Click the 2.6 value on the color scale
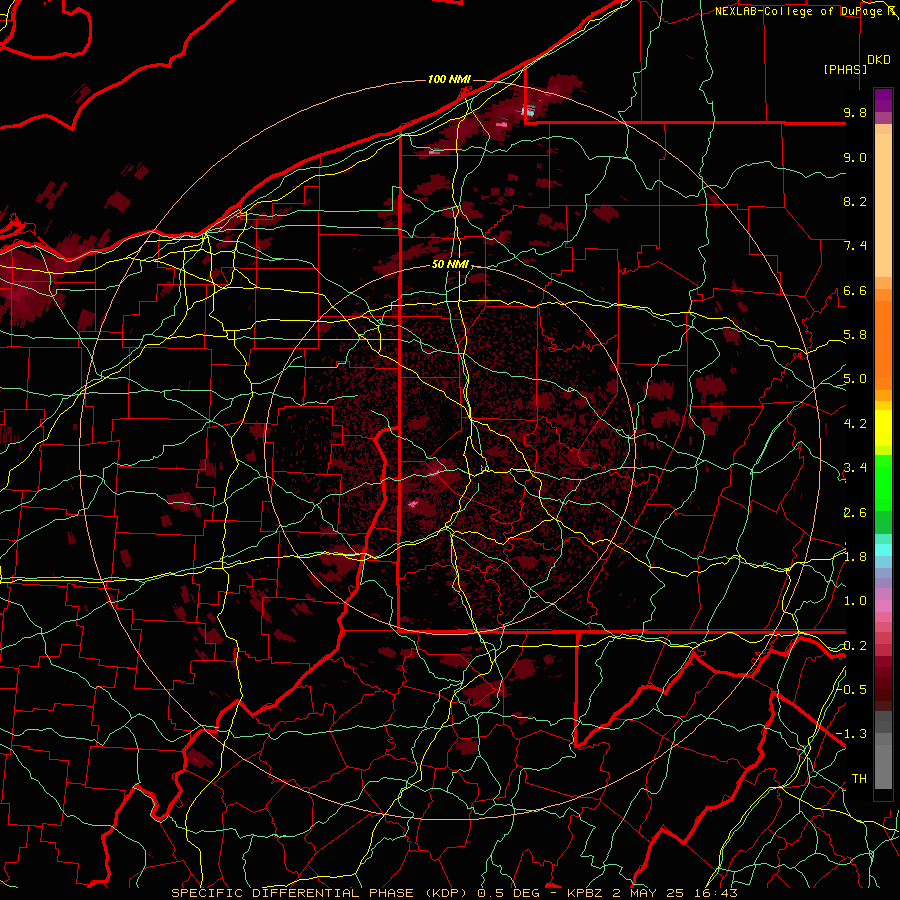 (855, 513)
